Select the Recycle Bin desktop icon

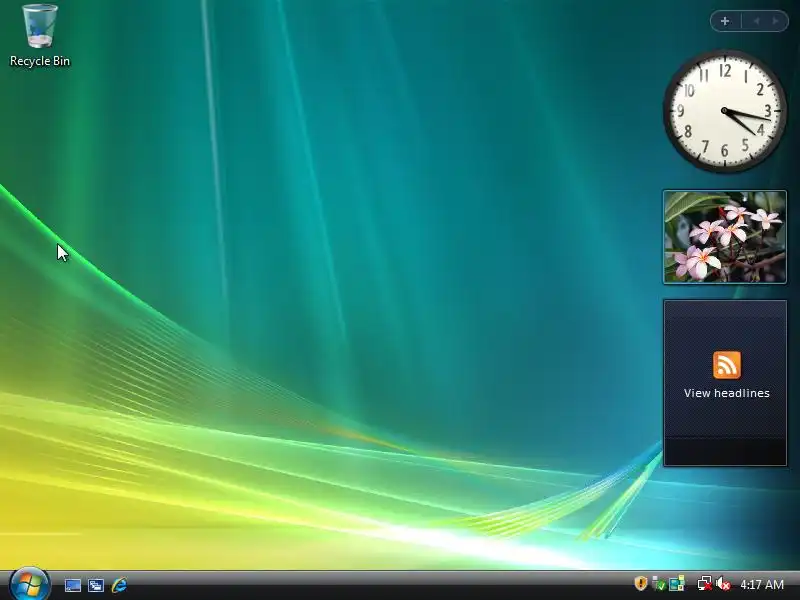tap(40, 36)
